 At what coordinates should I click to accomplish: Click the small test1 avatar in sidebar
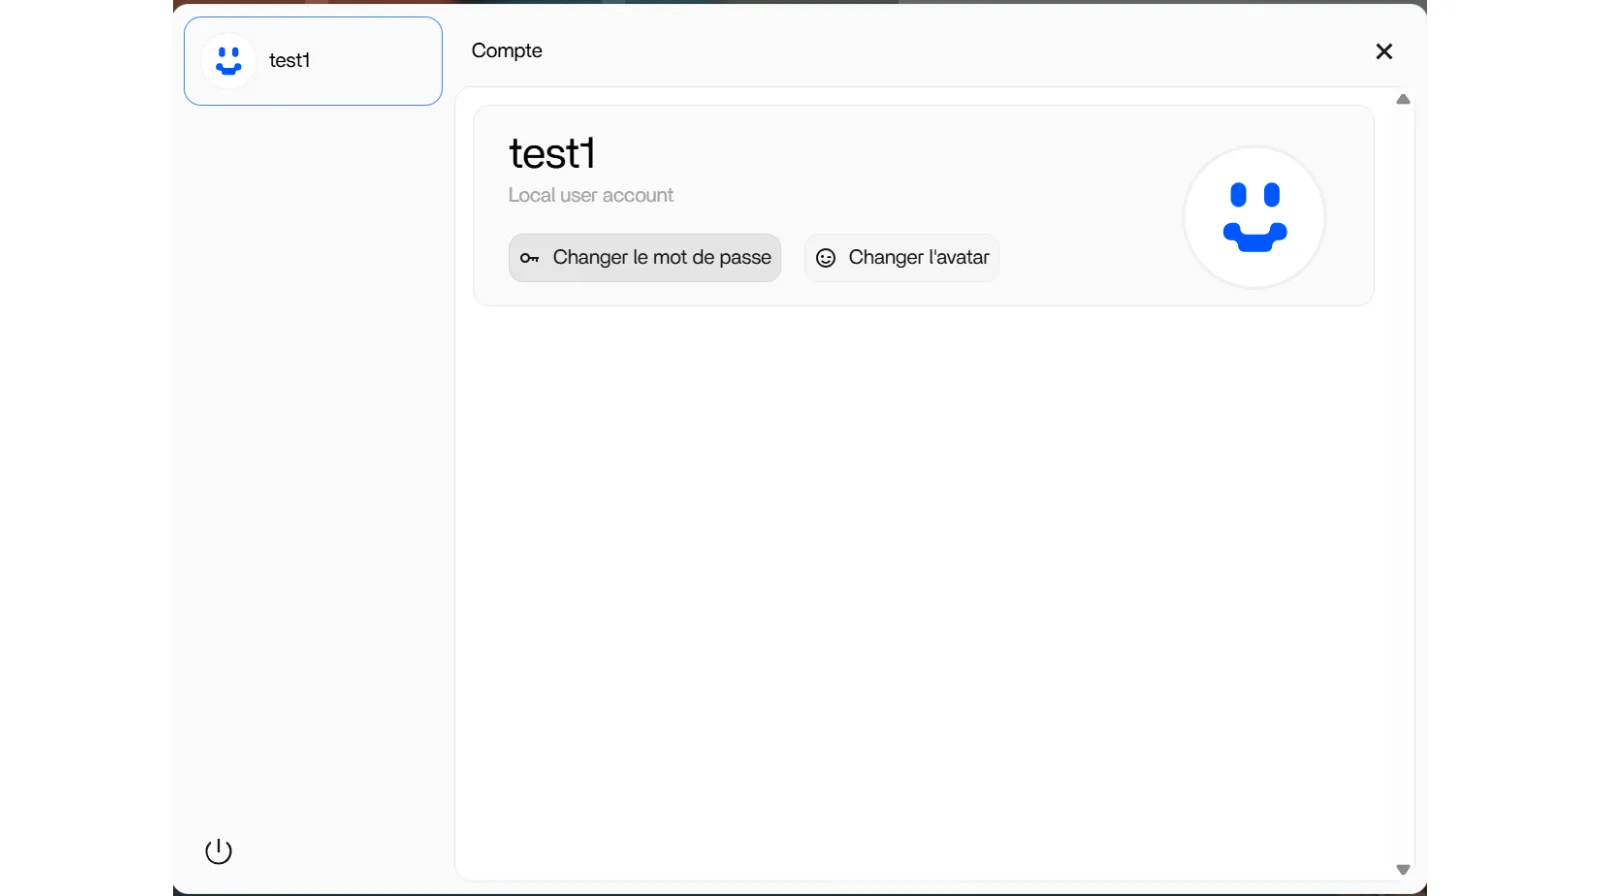[229, 61]
